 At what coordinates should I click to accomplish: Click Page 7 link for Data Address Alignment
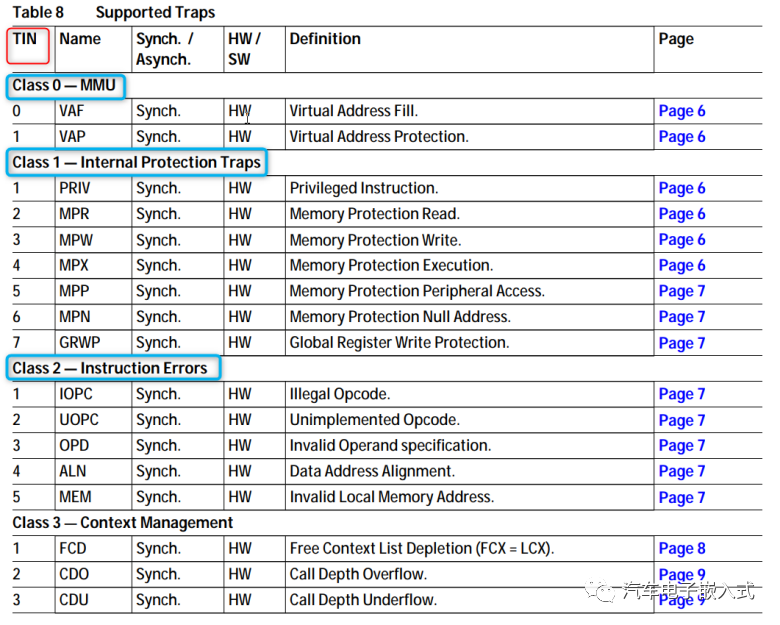pos(681,471)
